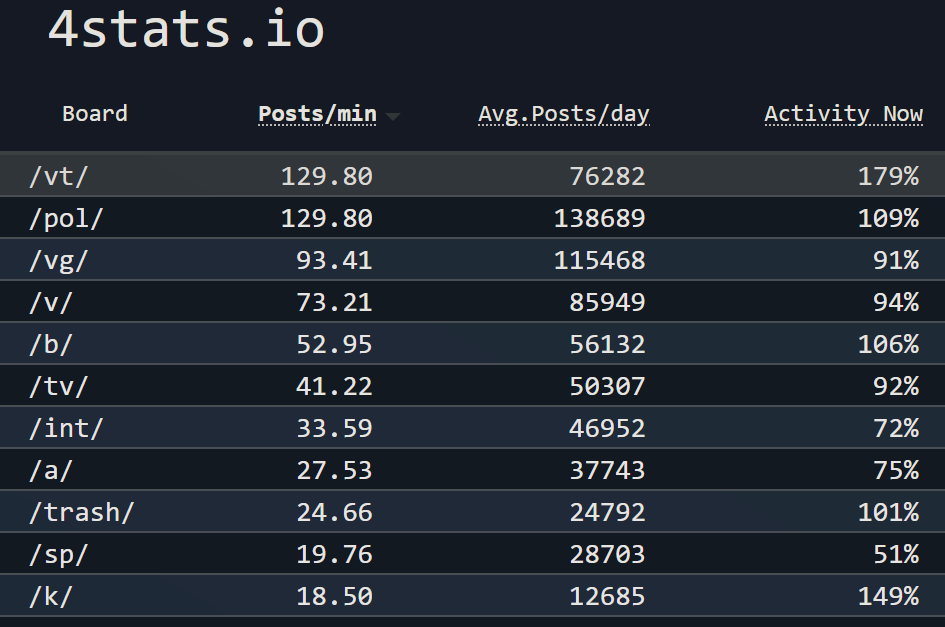
Task: Sort by Avg.Posts/day column header
Action: (x=564, y=114)
